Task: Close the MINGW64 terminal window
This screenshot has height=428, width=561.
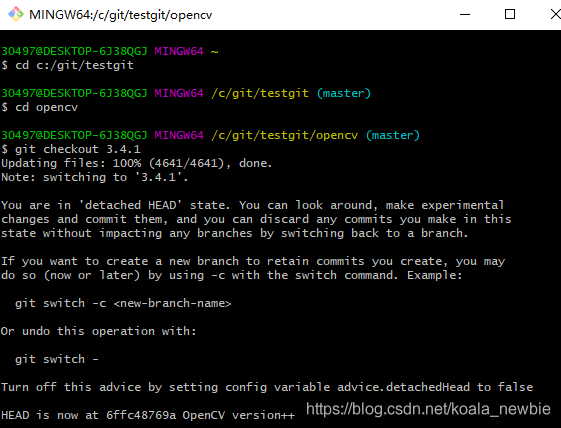Action: [554, 15]
